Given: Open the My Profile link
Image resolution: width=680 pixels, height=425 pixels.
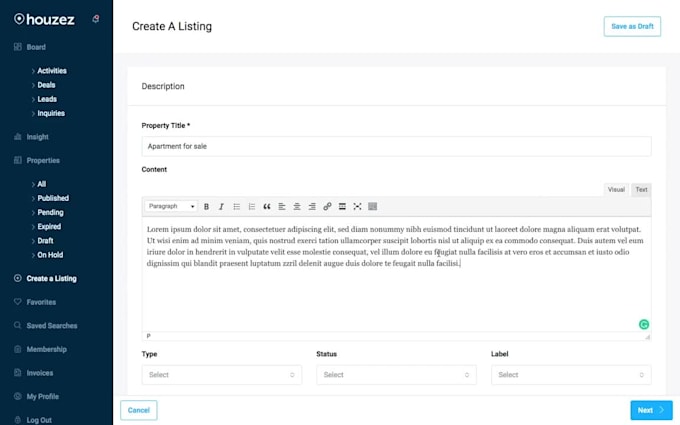Looking at the screenshot, I should (x=42, y=396).
